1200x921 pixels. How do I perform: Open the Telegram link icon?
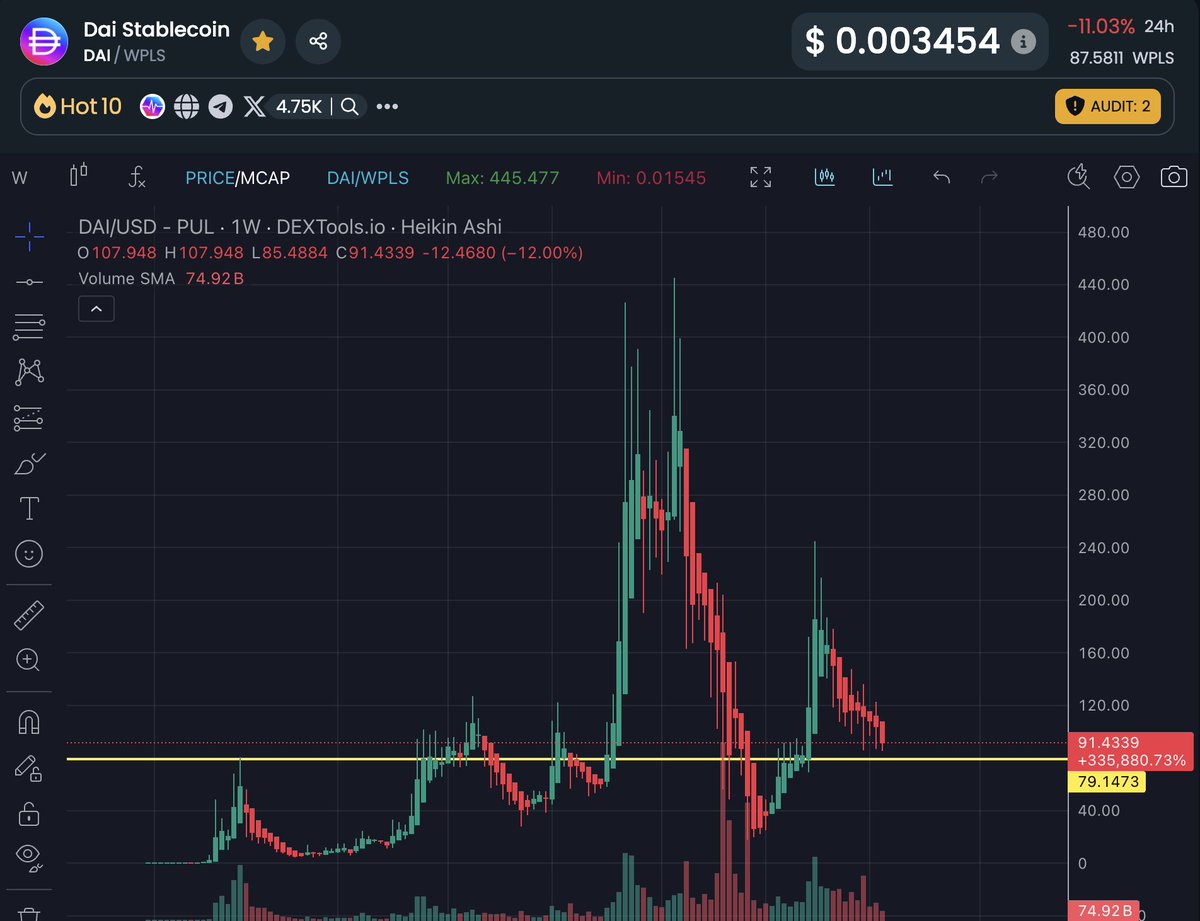click(220, 106)
